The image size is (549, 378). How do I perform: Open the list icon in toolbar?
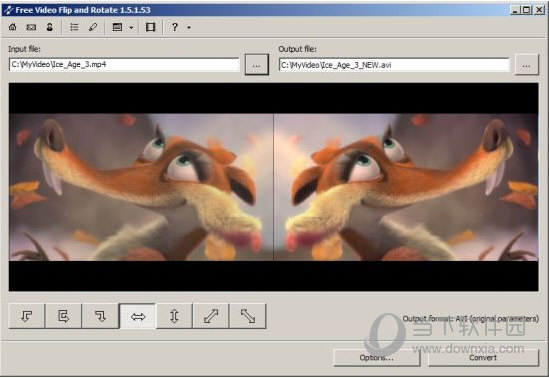74,27
